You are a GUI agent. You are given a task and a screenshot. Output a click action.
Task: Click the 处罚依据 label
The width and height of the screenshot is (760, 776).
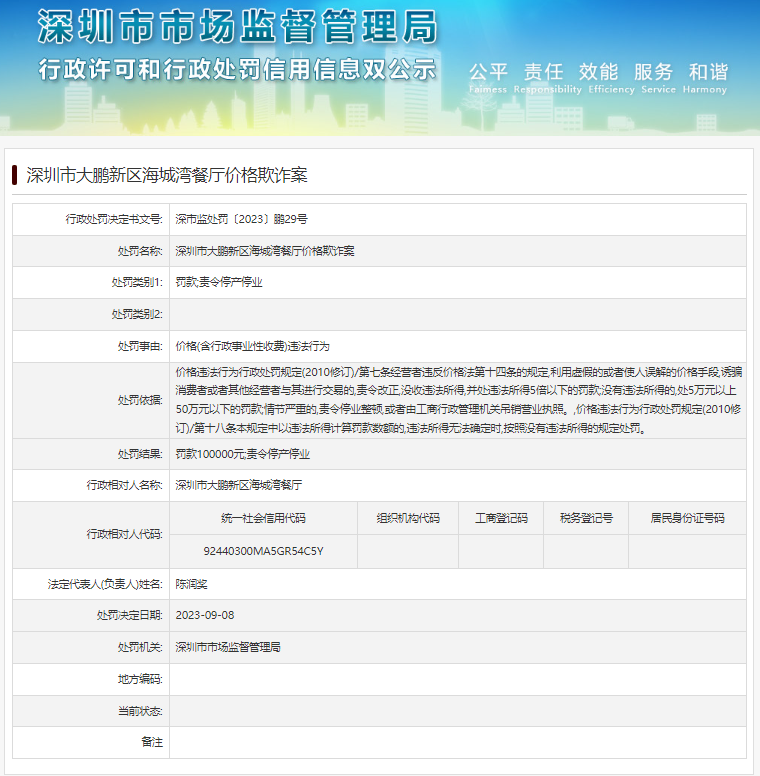pos(140,400)
